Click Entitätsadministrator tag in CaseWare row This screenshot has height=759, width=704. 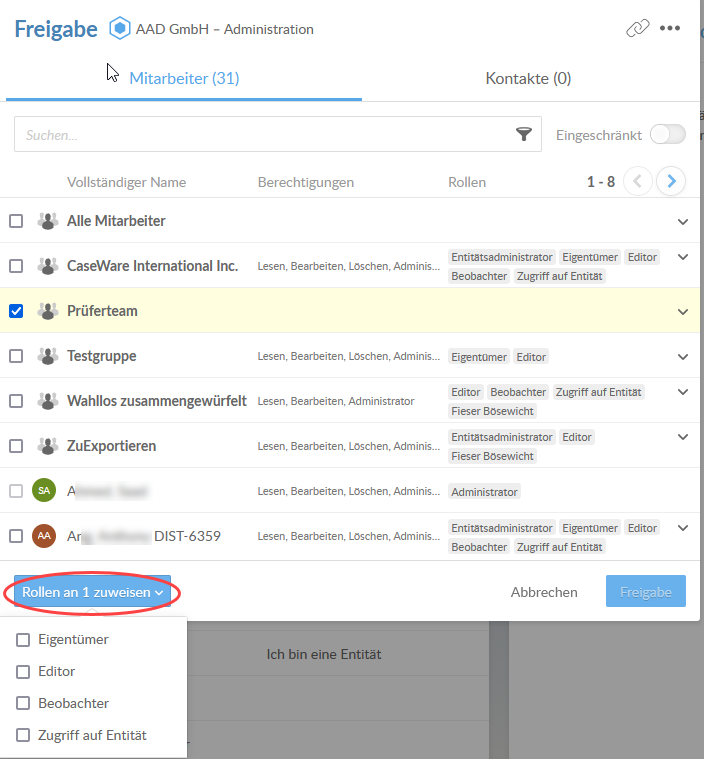click(x=502, y=257)
